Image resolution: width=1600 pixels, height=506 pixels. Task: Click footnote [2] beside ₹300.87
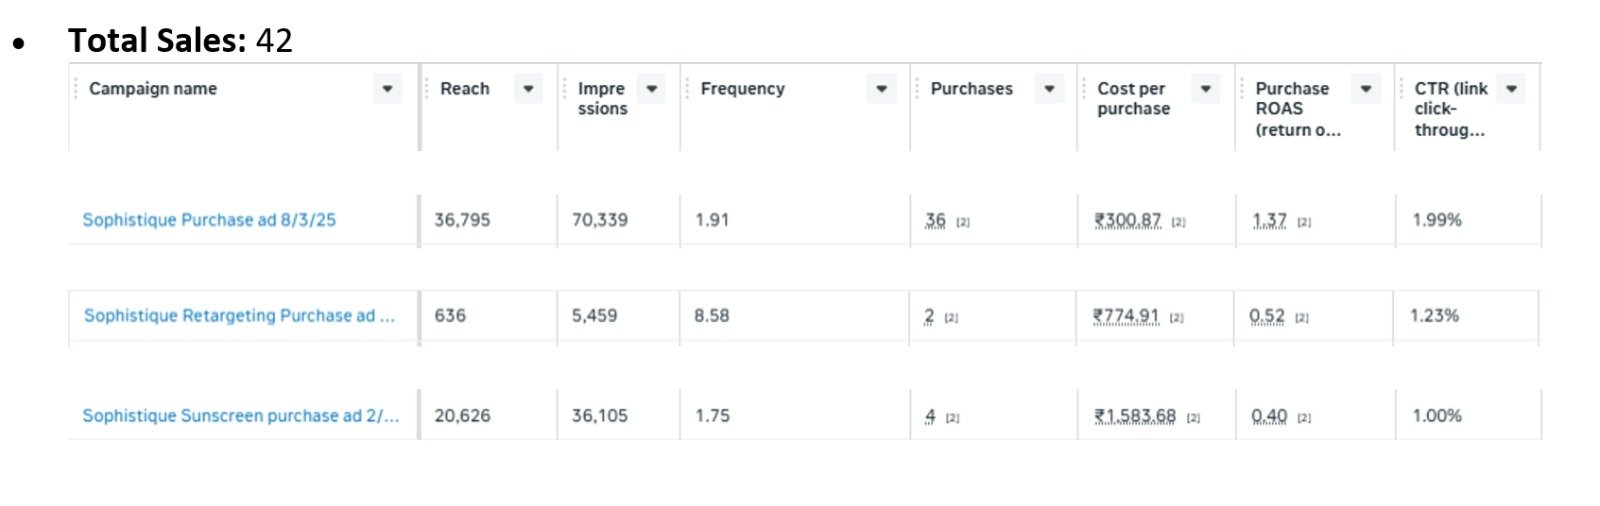coord(1179,223)
